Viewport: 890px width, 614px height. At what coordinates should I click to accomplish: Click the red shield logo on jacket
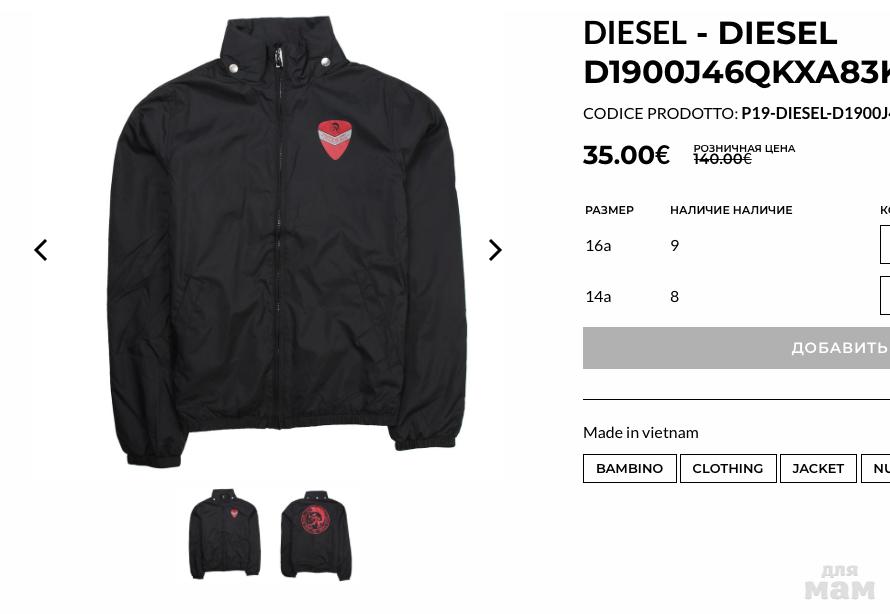pos(334,139)
